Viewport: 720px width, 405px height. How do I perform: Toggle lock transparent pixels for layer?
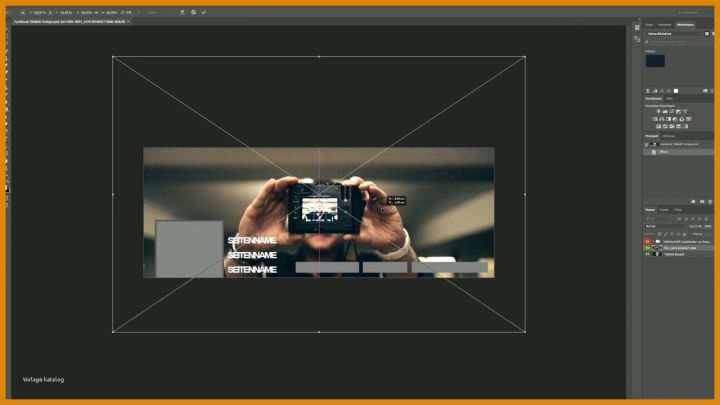tap(659, 234)
